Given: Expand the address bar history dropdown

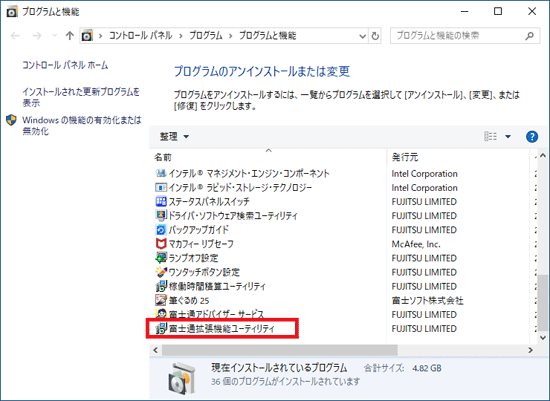Looking at the screenshot, I should coord(363,36).
